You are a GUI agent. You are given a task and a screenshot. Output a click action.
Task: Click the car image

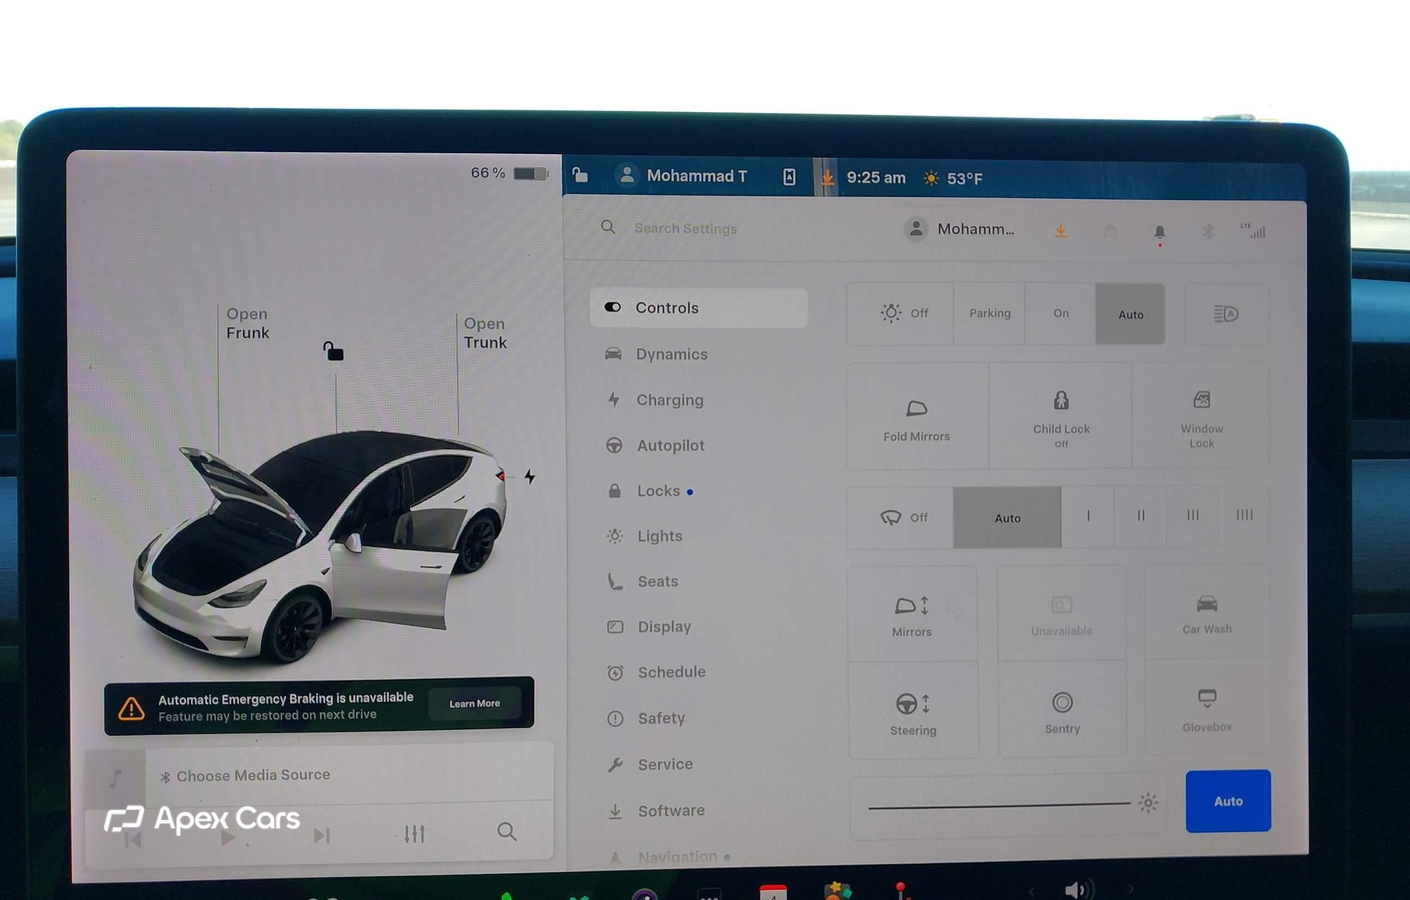tap(320, 545)
